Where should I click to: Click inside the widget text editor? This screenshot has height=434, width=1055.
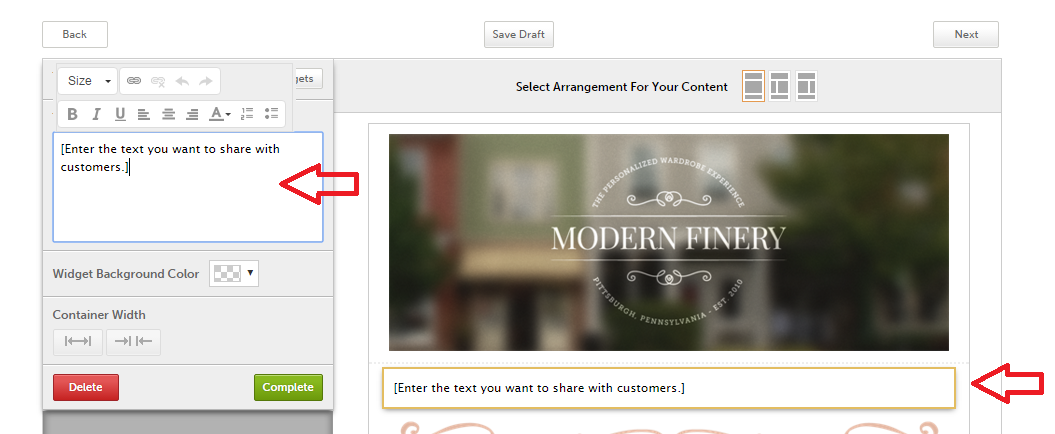pos(188,187)
